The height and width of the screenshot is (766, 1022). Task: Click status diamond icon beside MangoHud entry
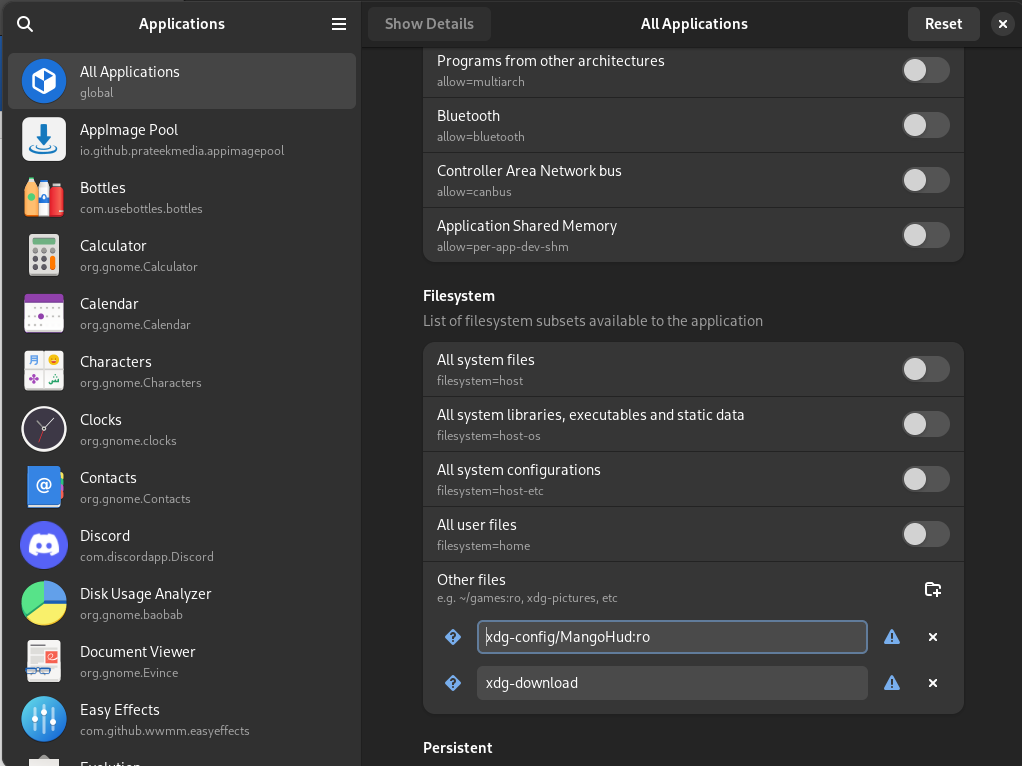pyautogui.click(x=453, y=637)
